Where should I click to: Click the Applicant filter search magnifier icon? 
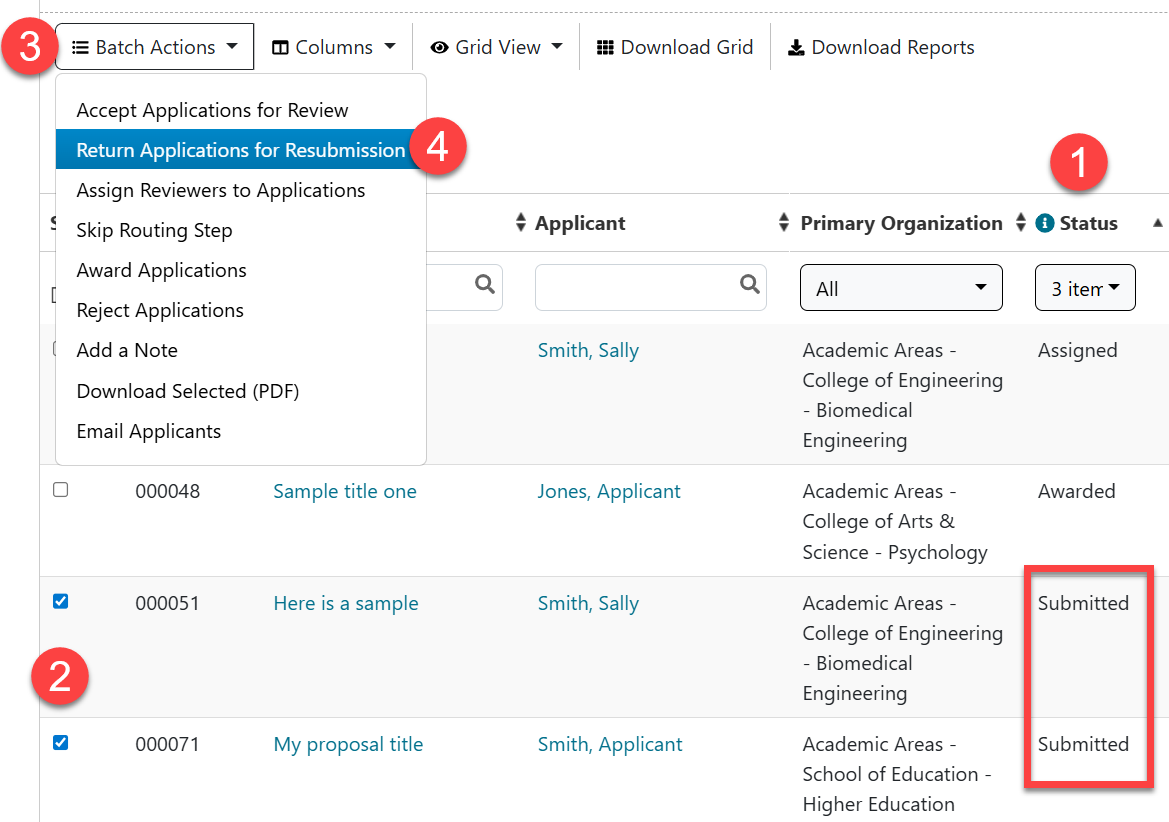point(749,285)
